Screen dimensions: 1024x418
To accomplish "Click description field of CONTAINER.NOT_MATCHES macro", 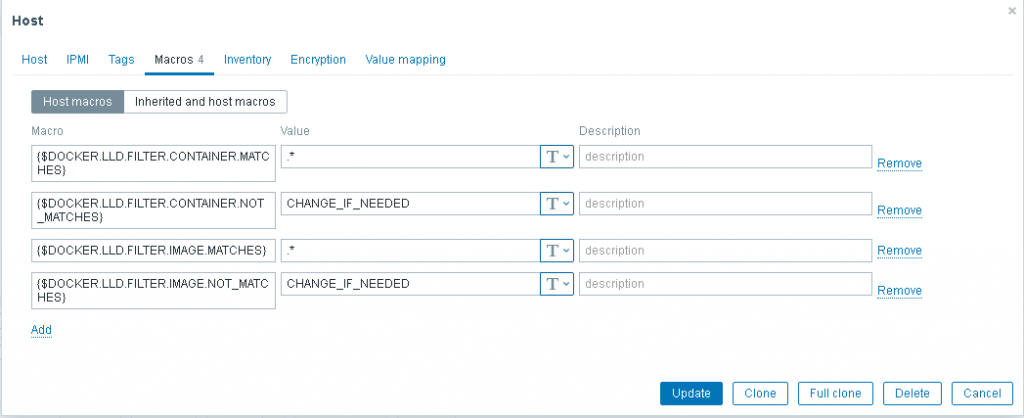I will point(726,204).
